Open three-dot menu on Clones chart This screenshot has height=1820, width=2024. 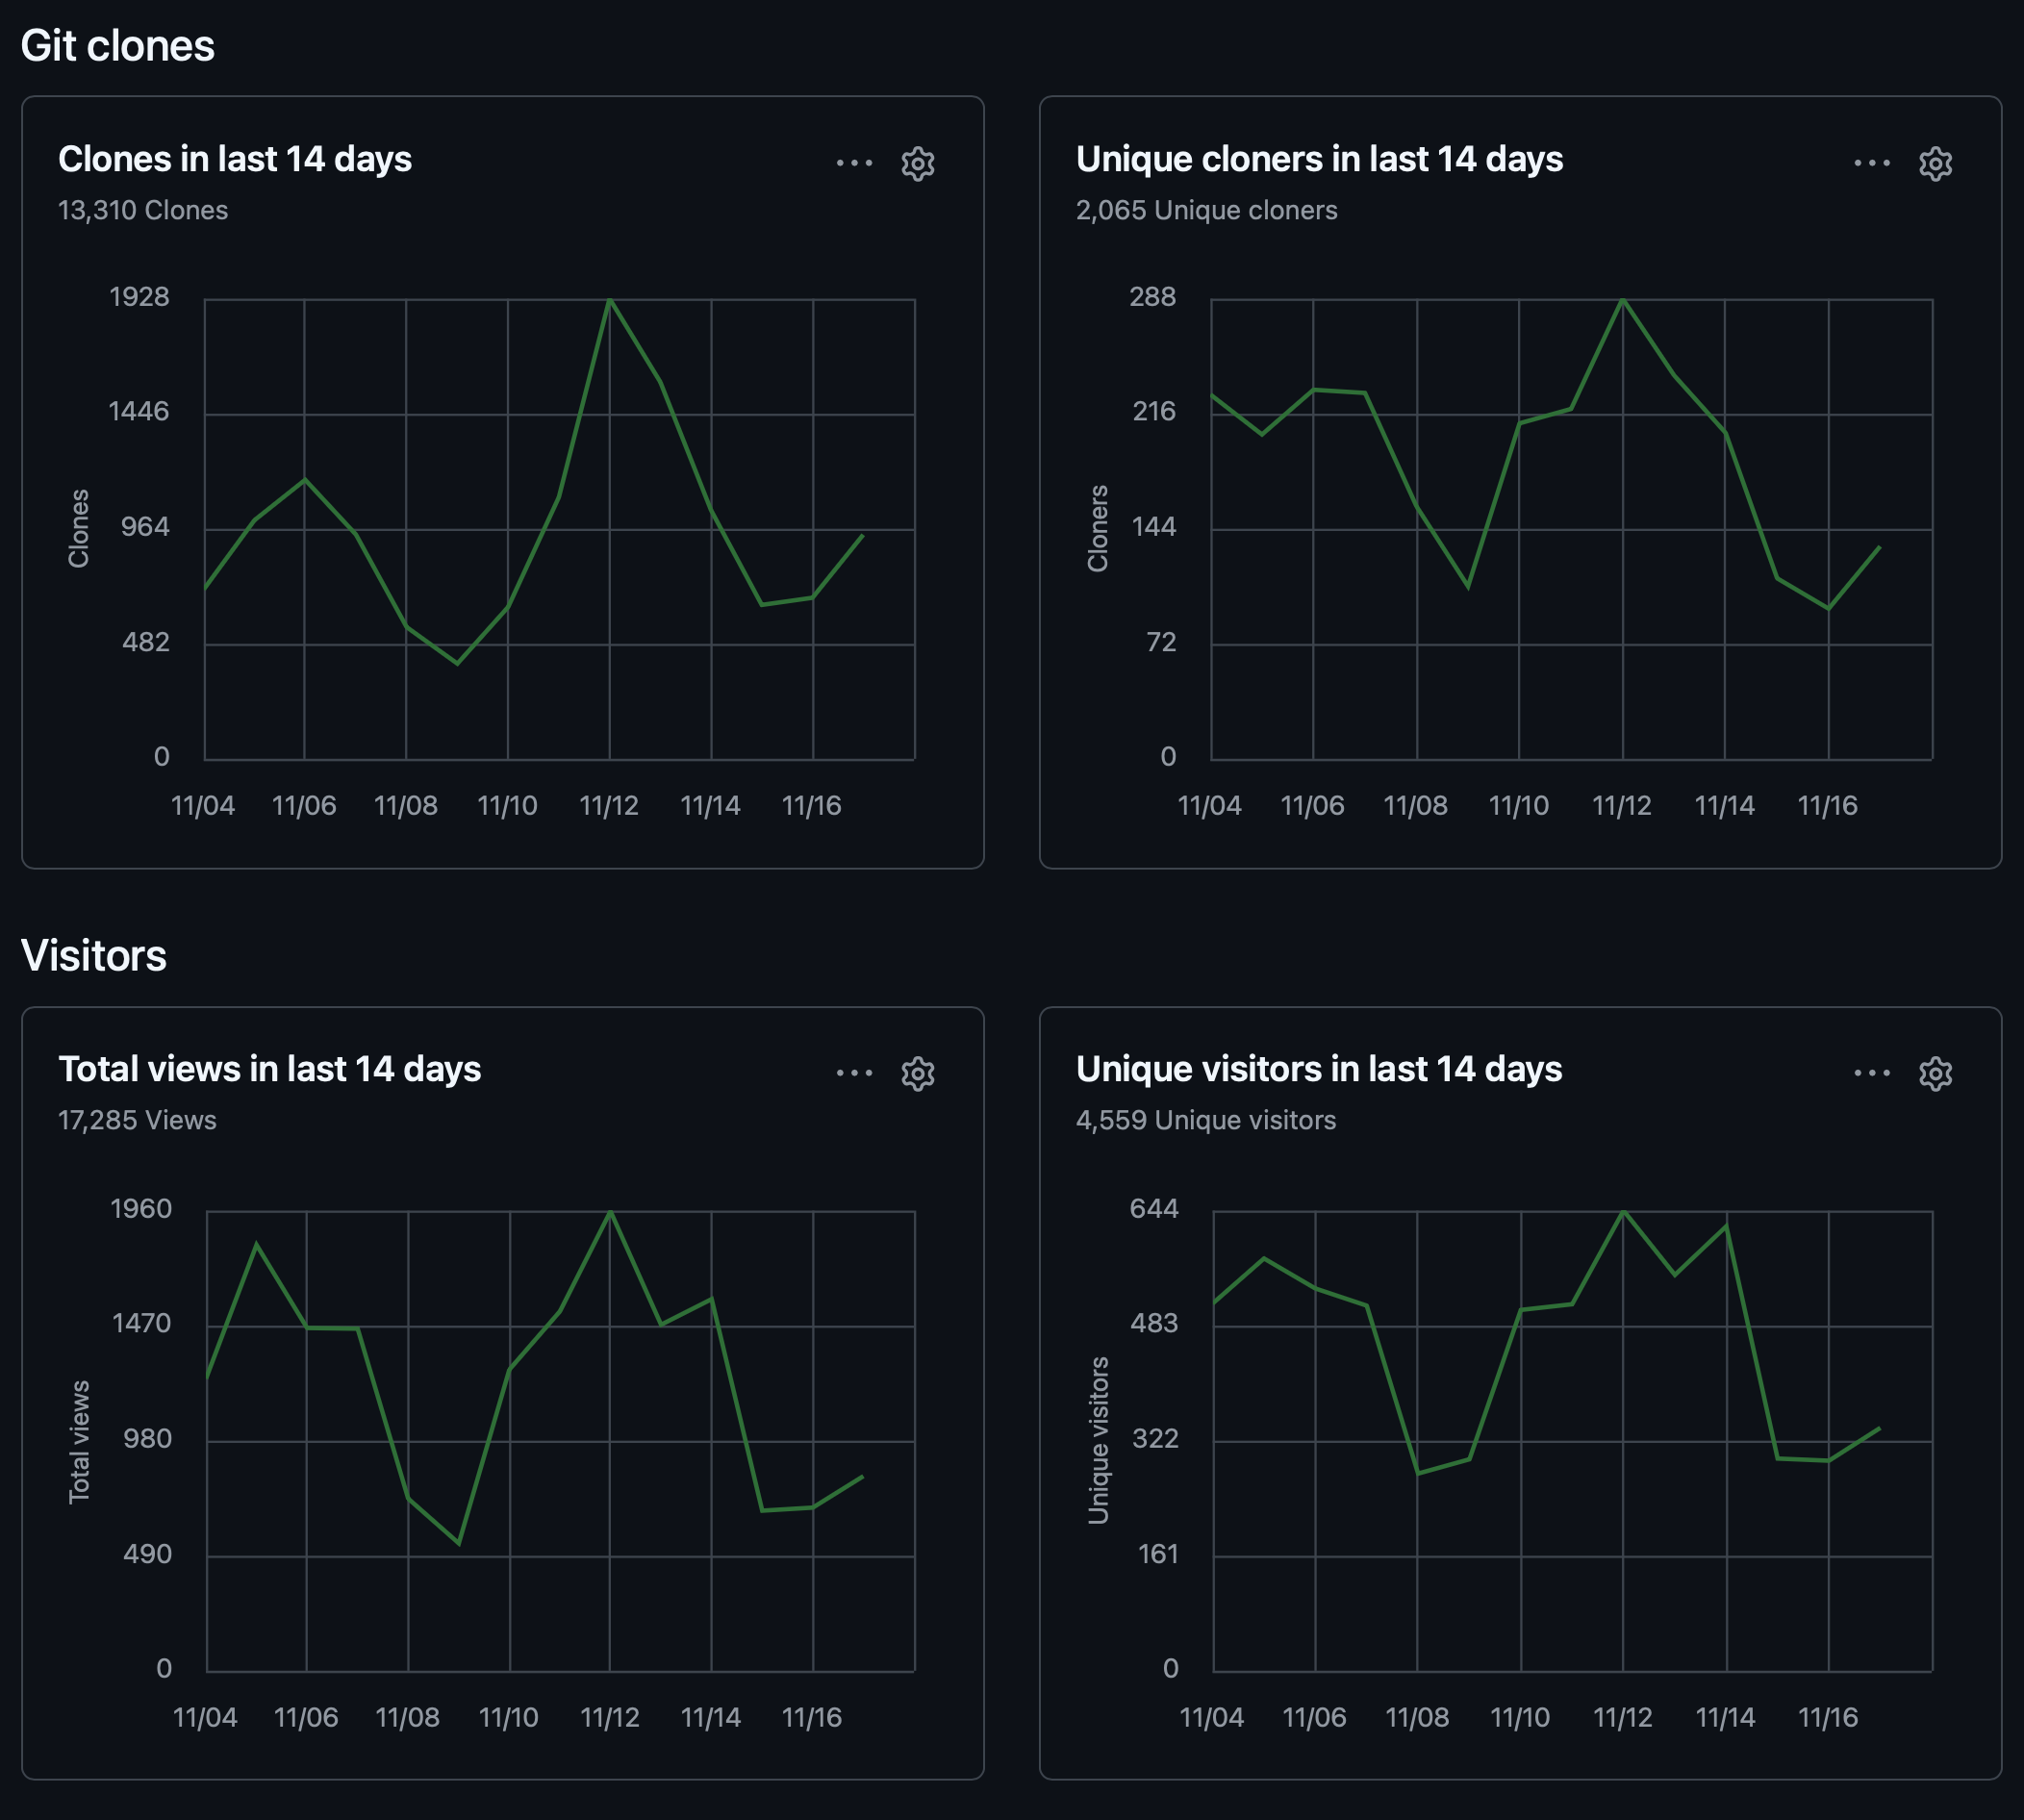pyautogui.click(x=854, y=162)
